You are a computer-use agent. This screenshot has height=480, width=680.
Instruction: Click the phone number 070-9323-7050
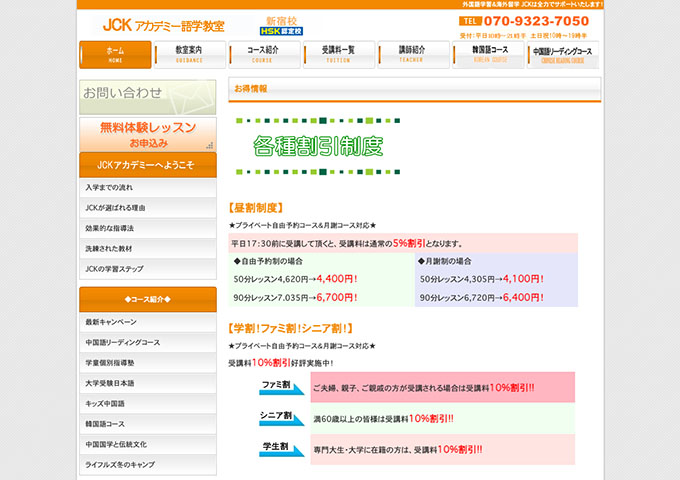536,21
